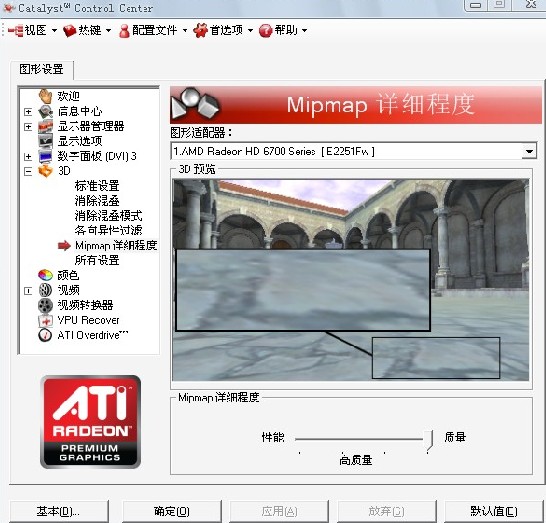Click the 显示选项 icon

point(45,141)
